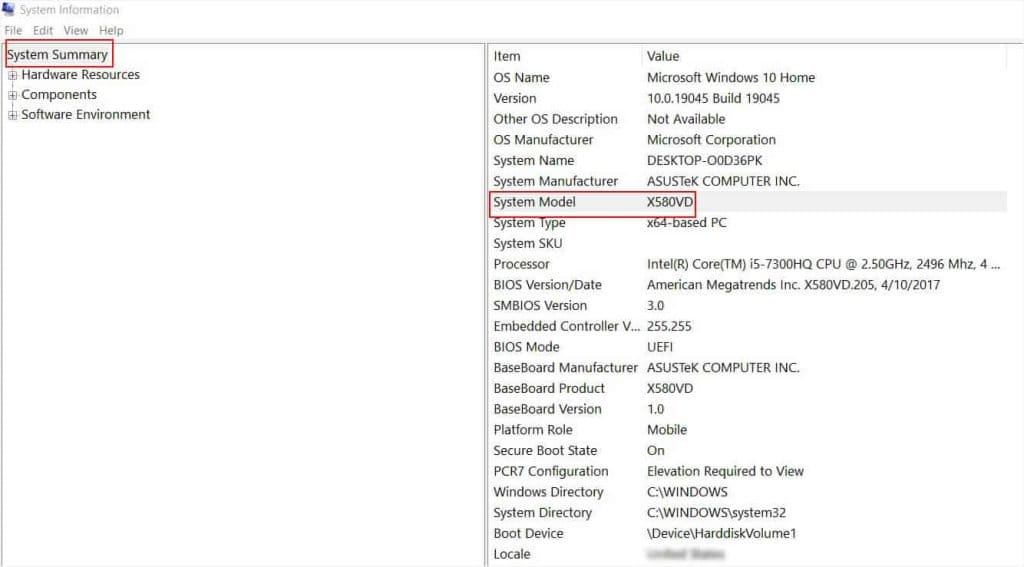
Task: Select the Components tree item
Action: [59, 95]
